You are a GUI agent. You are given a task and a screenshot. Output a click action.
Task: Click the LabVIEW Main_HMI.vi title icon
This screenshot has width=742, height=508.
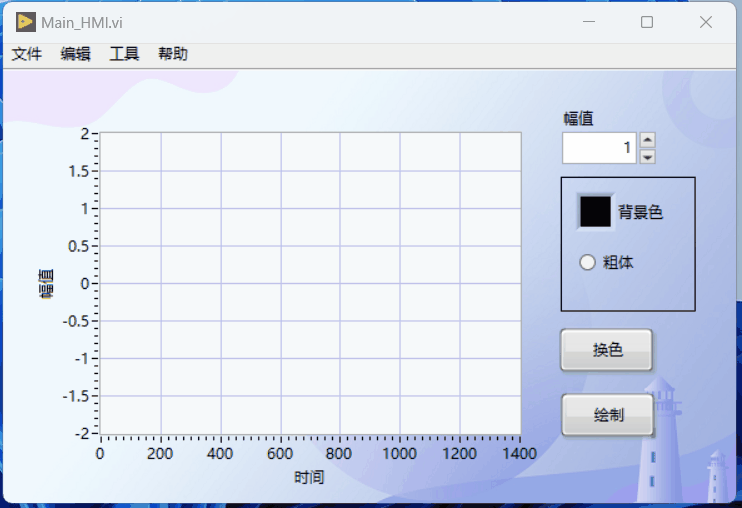point(25,22)
